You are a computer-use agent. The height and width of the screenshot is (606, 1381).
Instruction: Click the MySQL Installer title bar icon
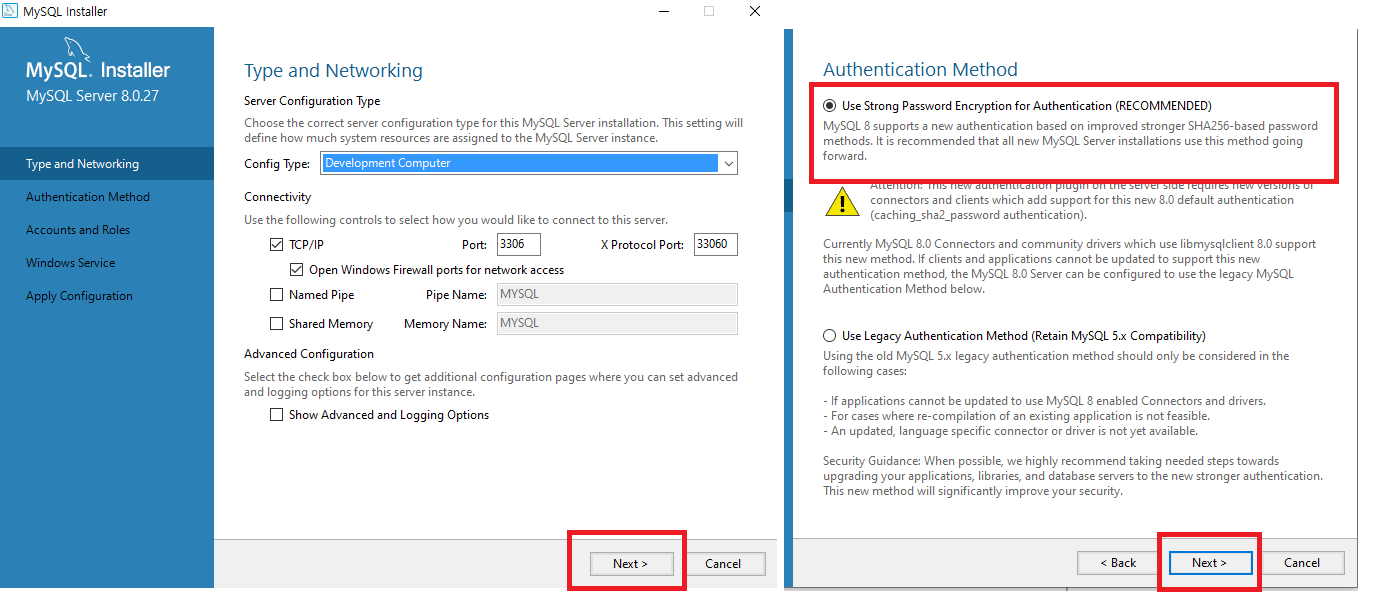click(10, 11)
